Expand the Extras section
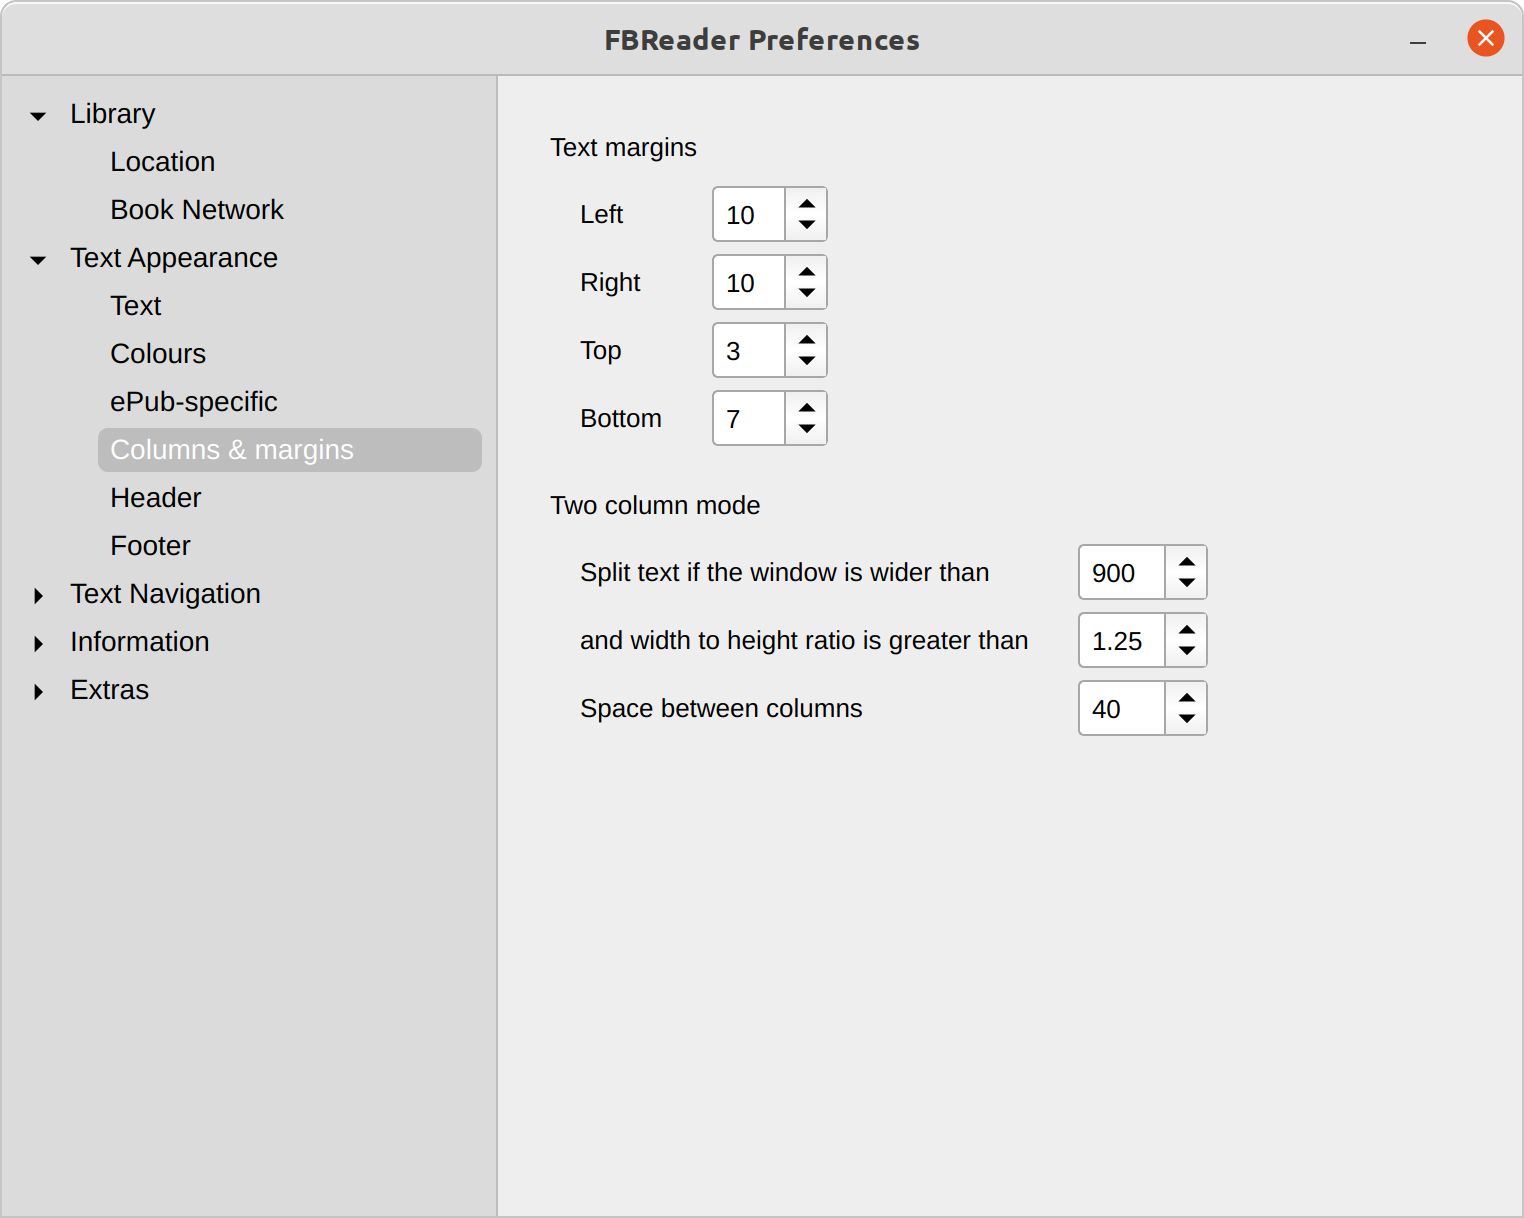Screen dimensions: 1524x1218 click(38, 691)
